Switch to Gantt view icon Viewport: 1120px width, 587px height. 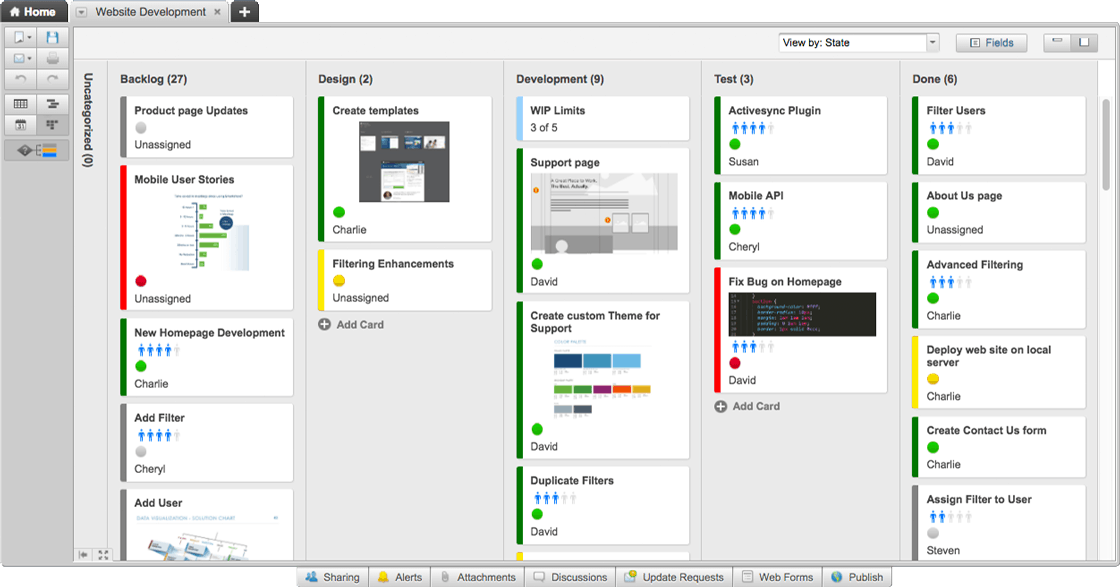(52, 104)
